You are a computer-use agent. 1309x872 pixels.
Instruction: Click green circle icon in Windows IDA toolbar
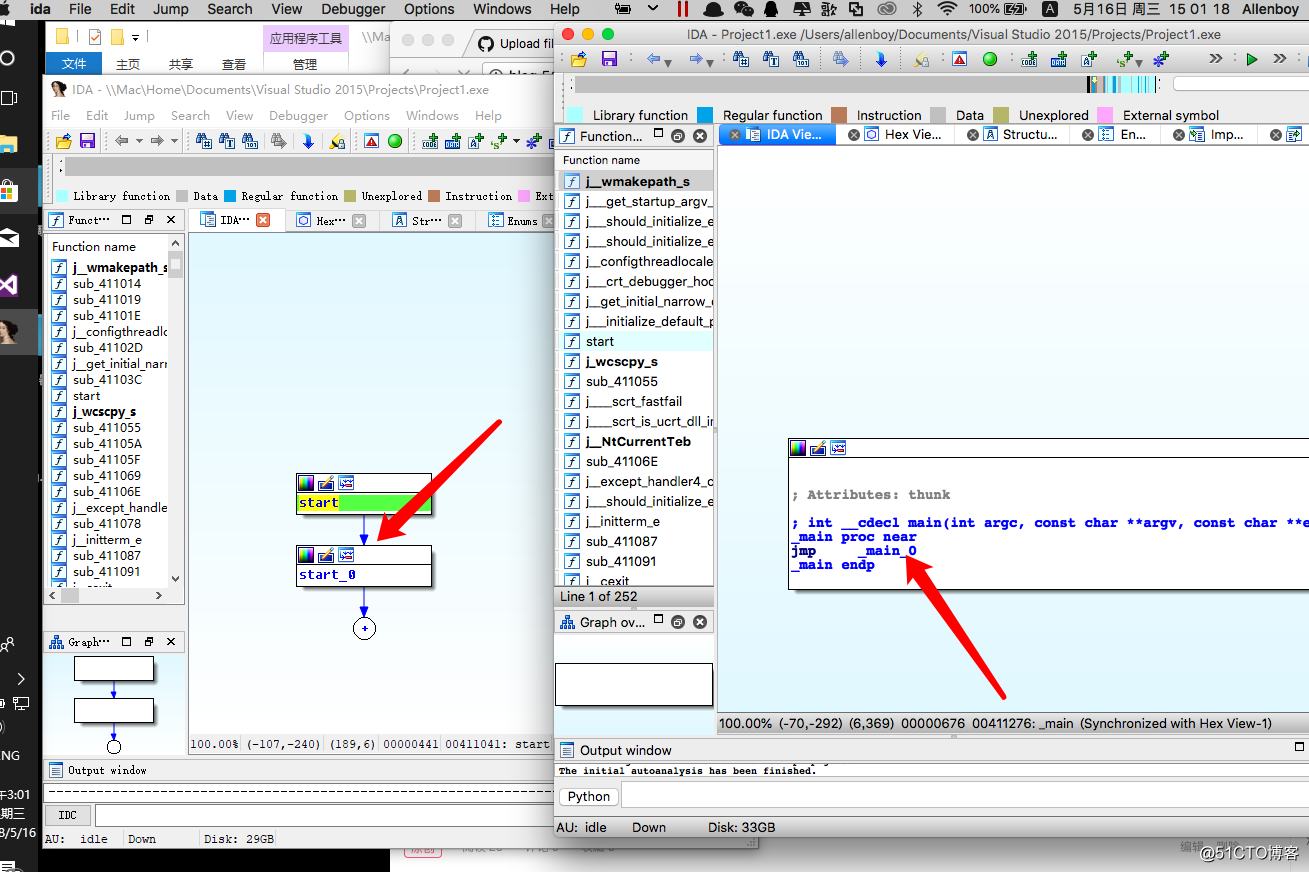pyautogui.click(x=395, y=141)
